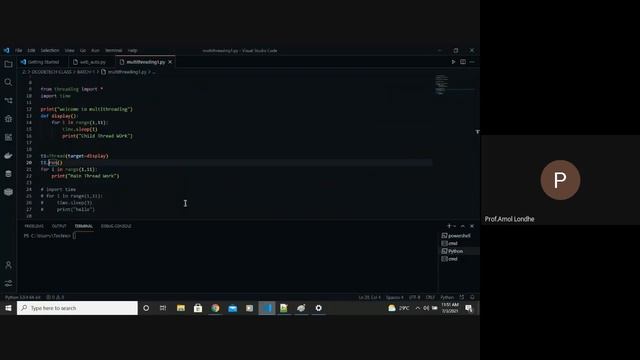Viewport: 640px width, 360px height.
Task: Add a new terminal with the plus icon
Action: [x=449, y=226]
